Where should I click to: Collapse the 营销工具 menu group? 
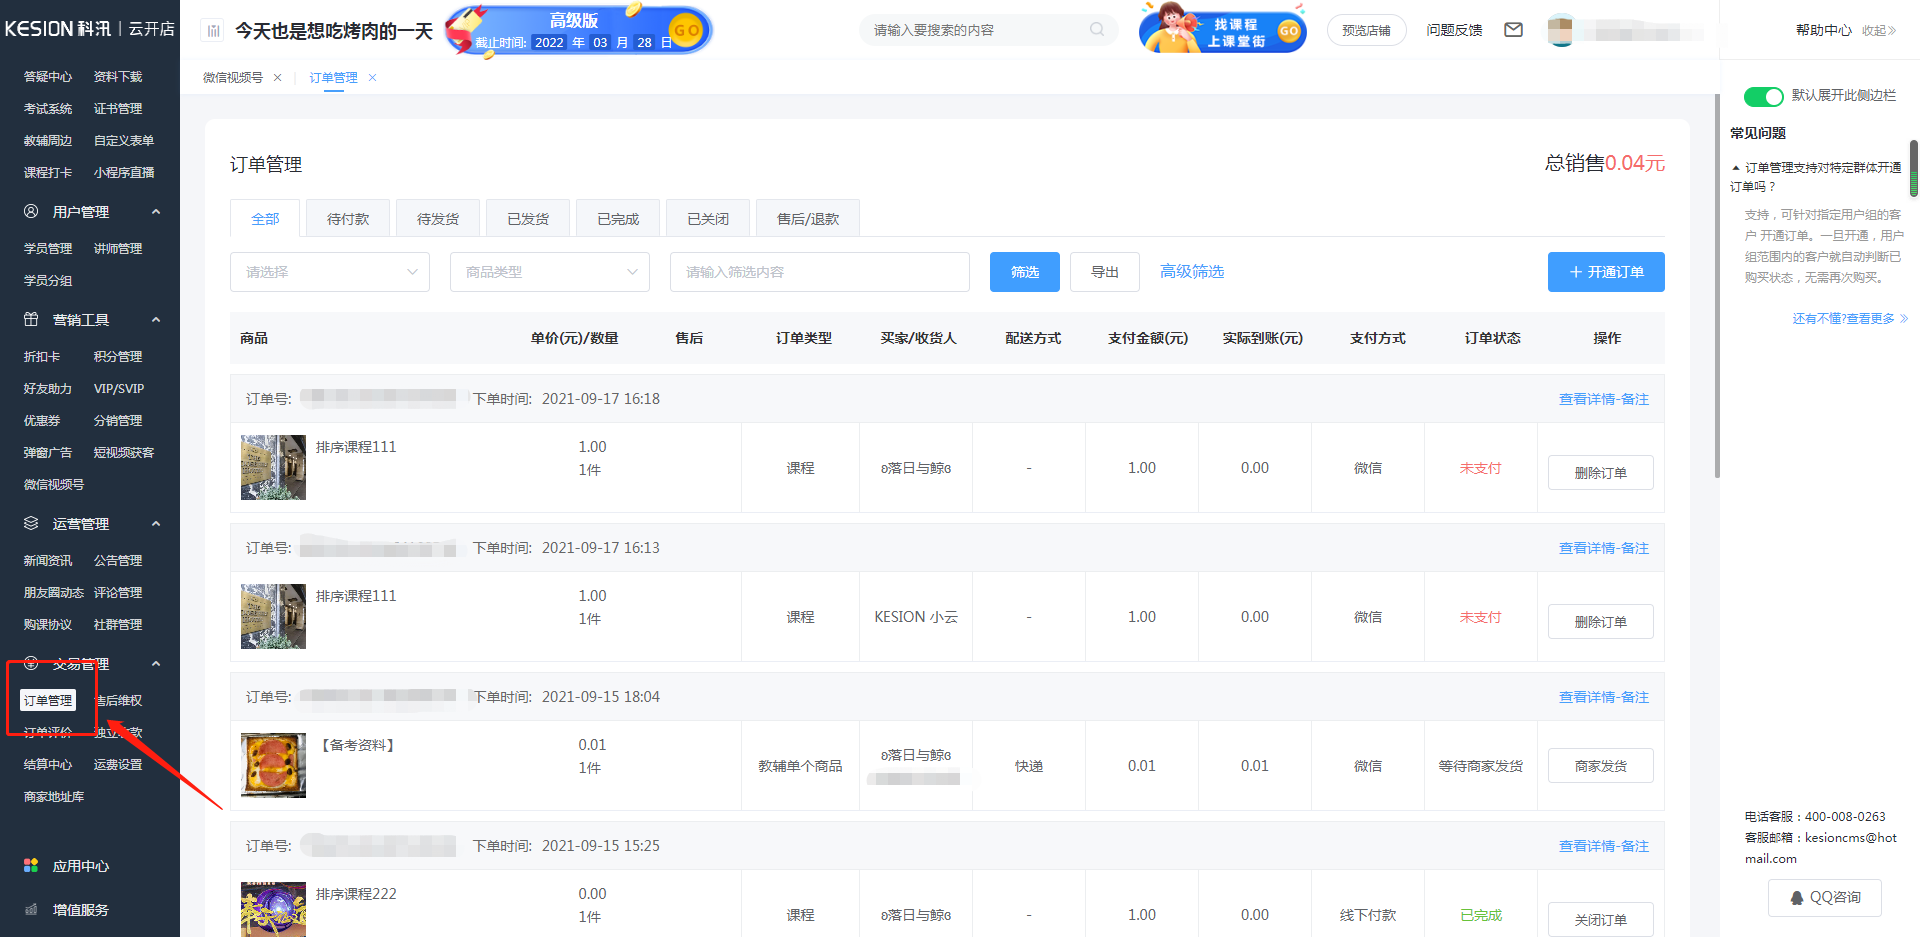(156, 320)
